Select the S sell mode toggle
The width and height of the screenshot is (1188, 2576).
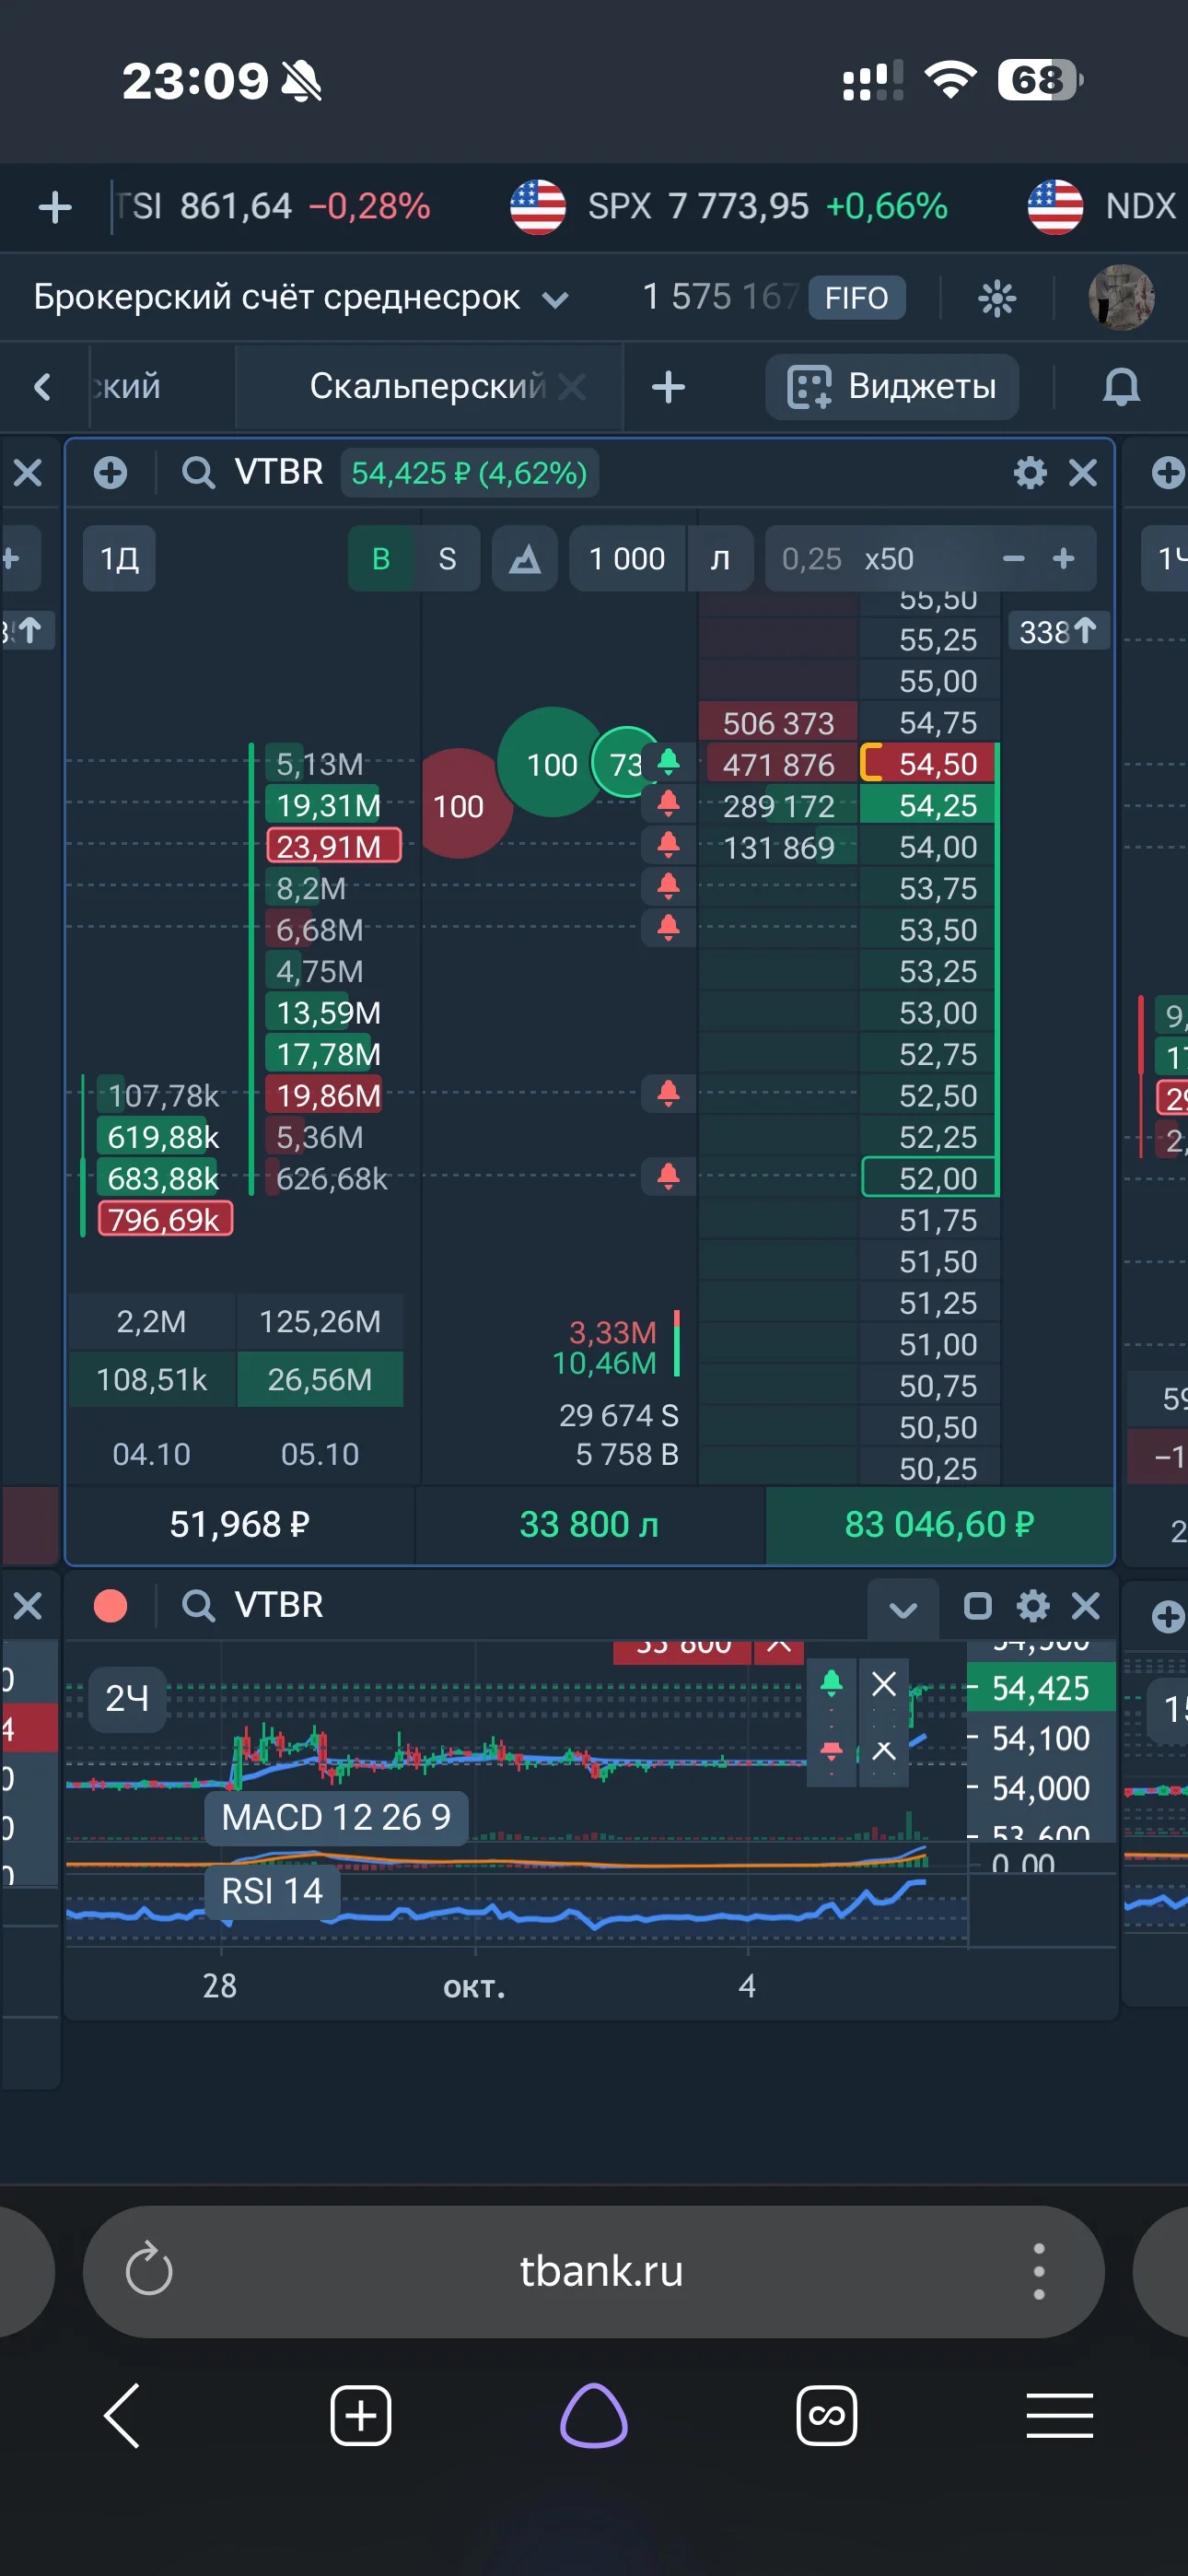447,558
